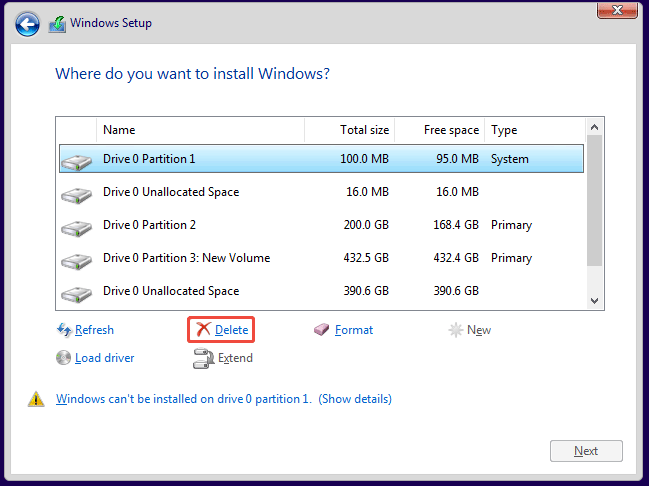Click the scroll up arrow of the partition list
The image size is (649, 486).
click(x=595, y=128)
